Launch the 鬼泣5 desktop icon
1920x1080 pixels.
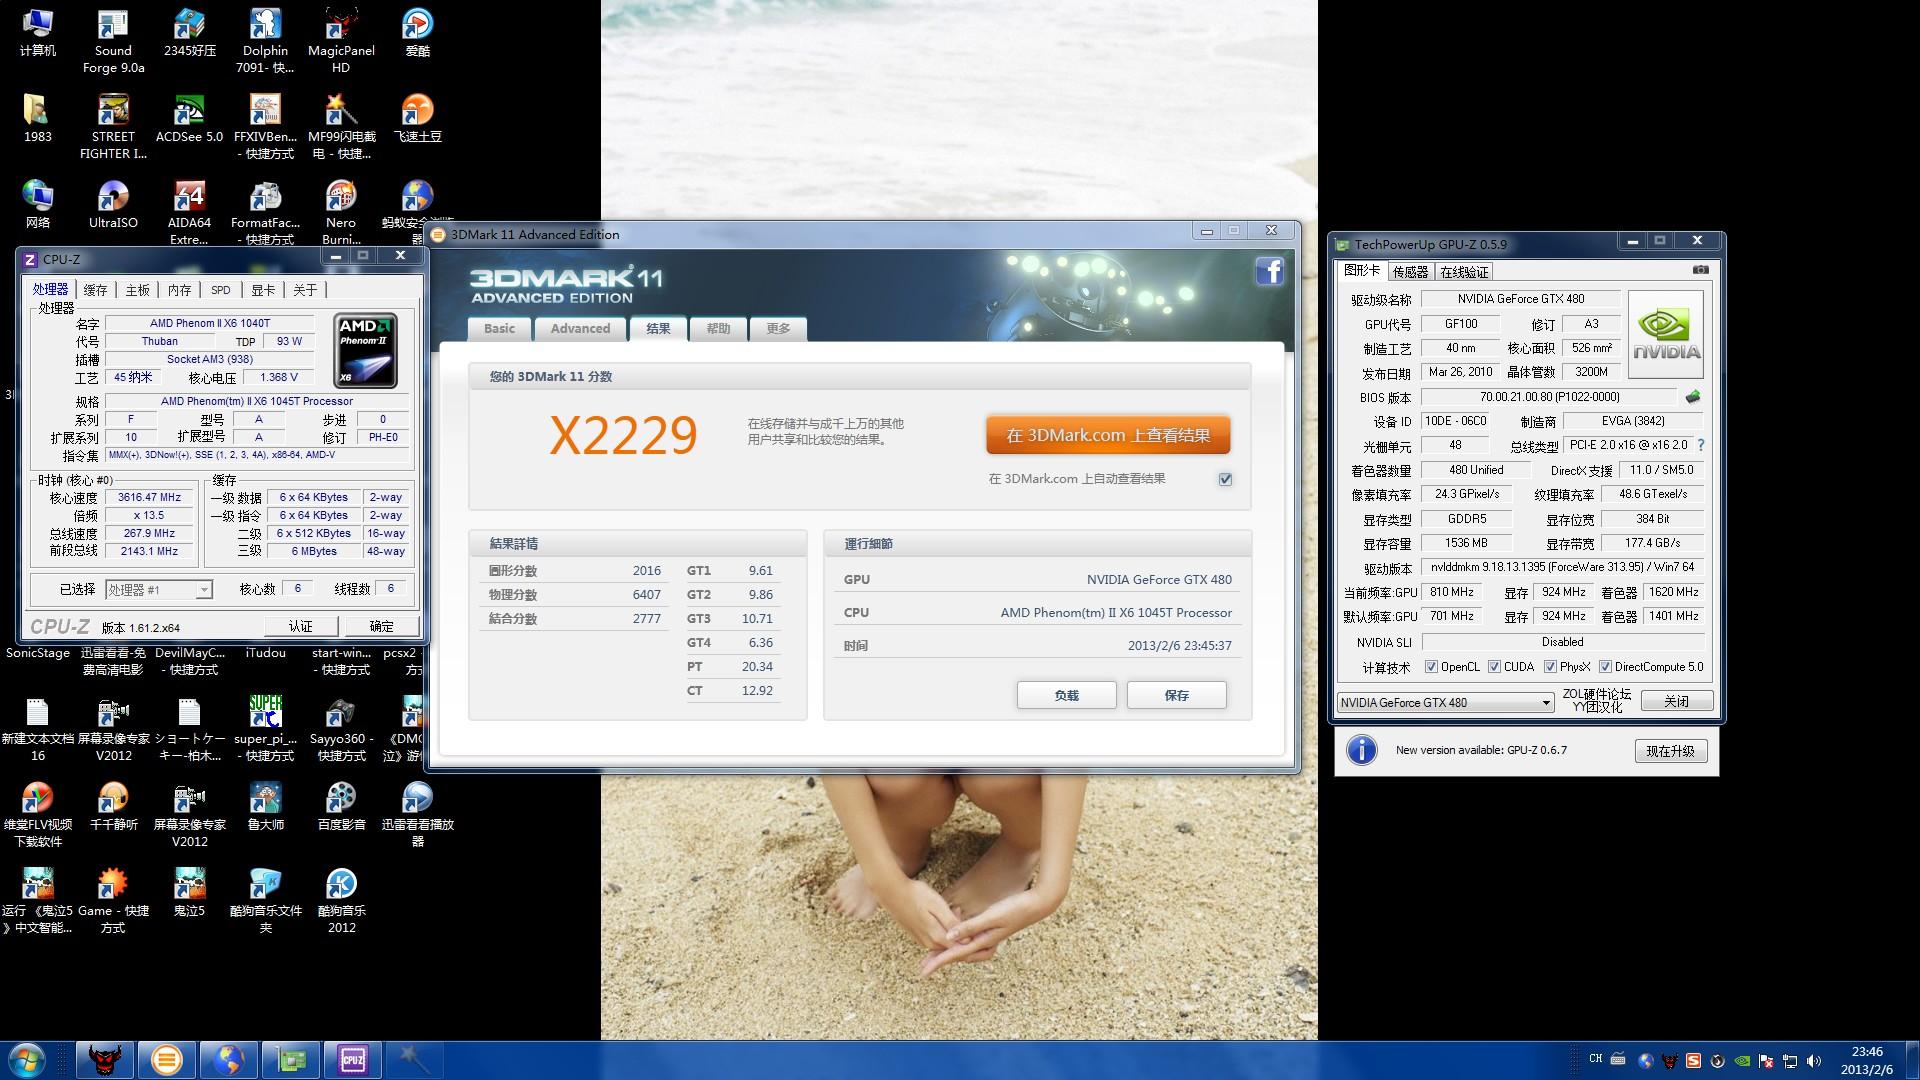(189, 893)
